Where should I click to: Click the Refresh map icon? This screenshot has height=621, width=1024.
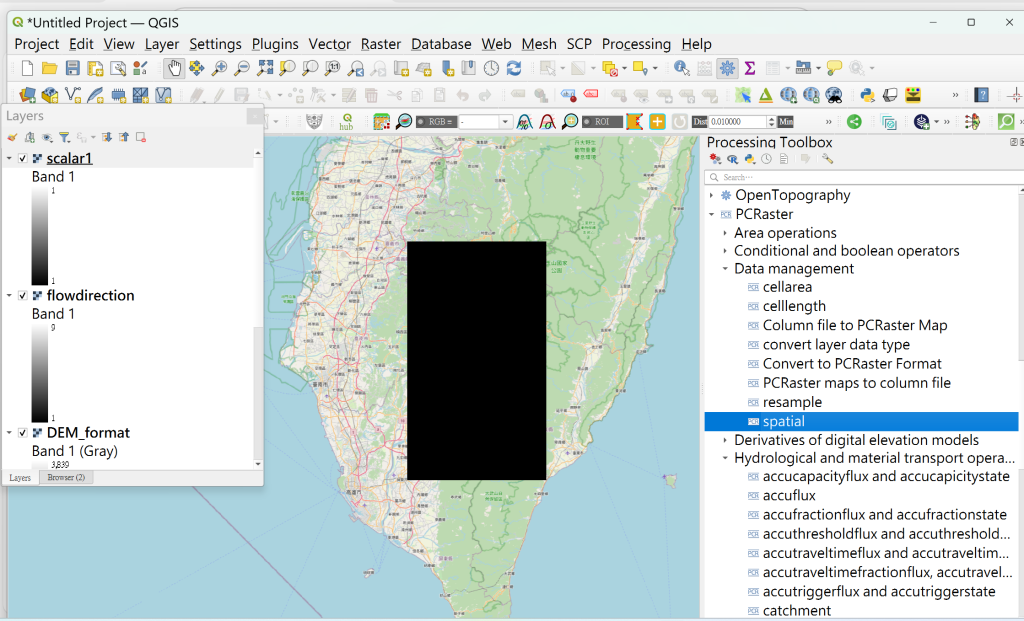(x=514, y=68)
